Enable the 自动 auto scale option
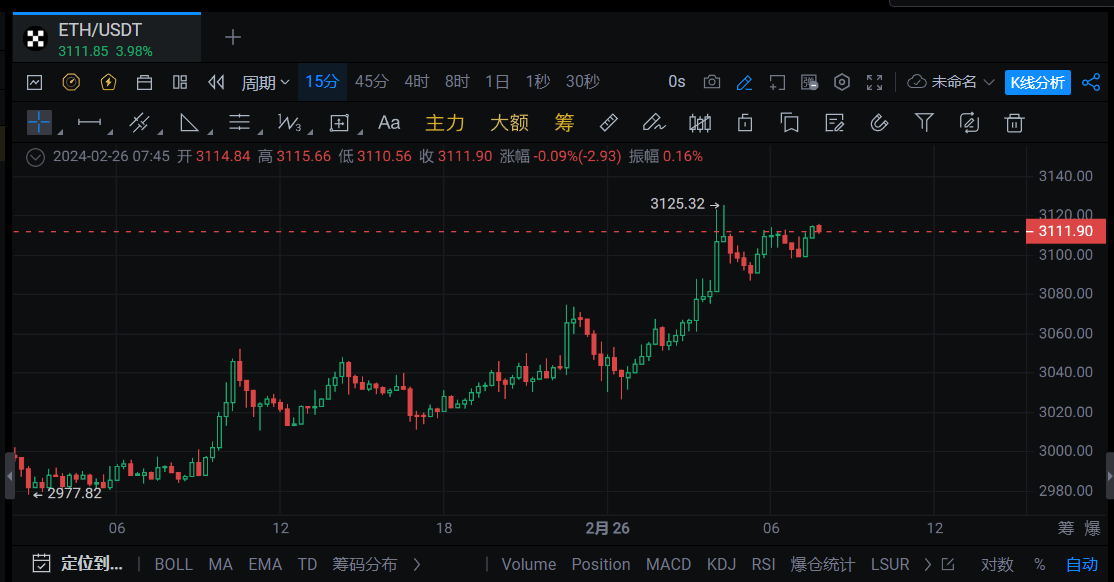1114x582 pixels. pyautogui.click(x=1081, y=564)
